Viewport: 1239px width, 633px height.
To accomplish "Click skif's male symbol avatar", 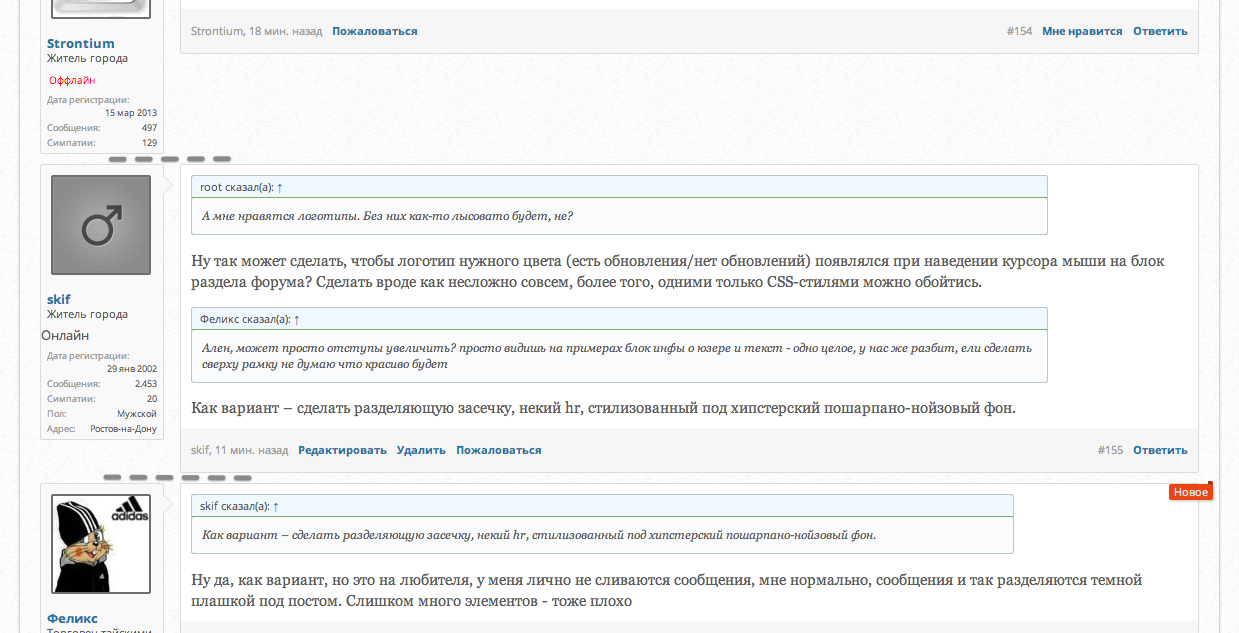I will pos(101,225).
